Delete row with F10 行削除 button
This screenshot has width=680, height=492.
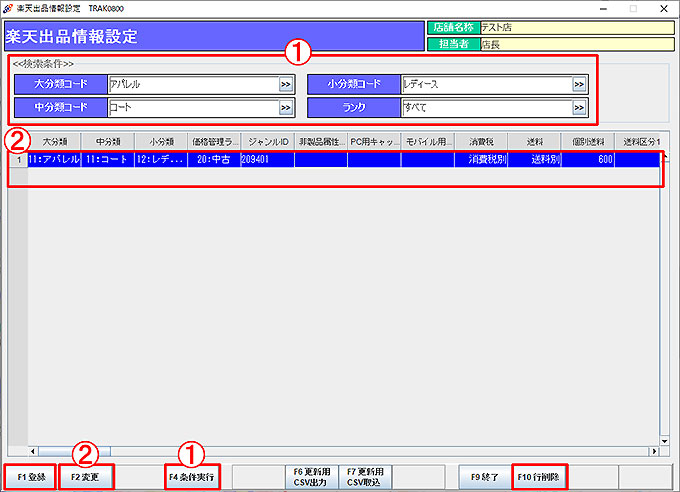click(540, 477)
